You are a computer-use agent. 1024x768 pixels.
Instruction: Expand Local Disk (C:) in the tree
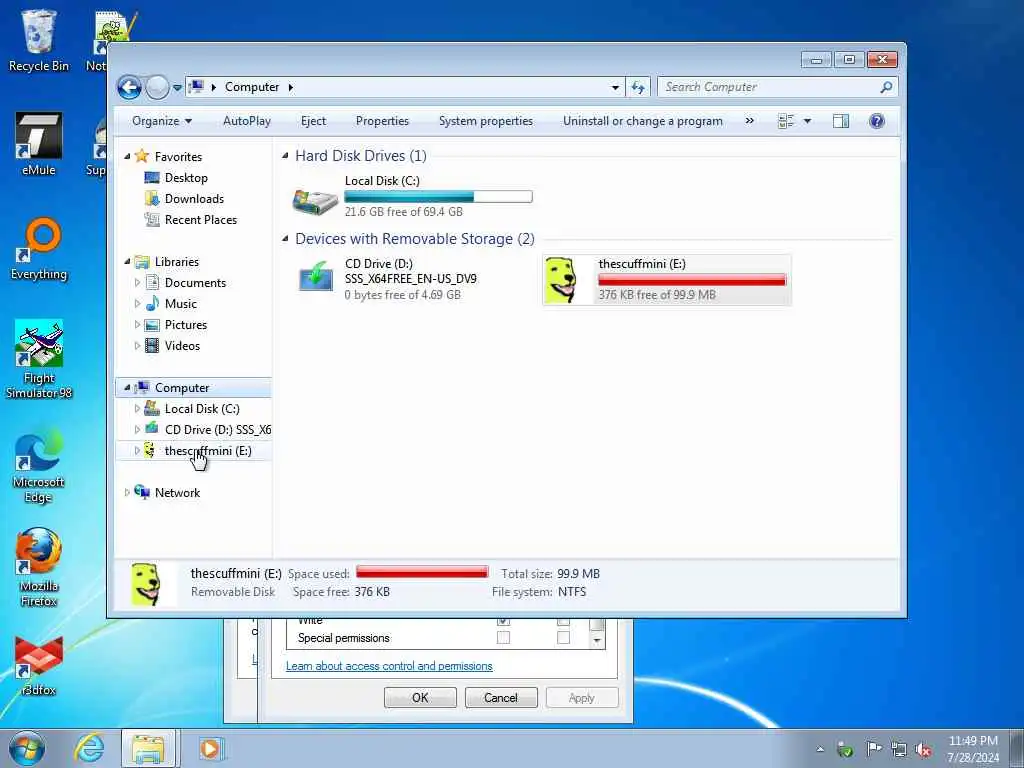(x=137, y=409)
